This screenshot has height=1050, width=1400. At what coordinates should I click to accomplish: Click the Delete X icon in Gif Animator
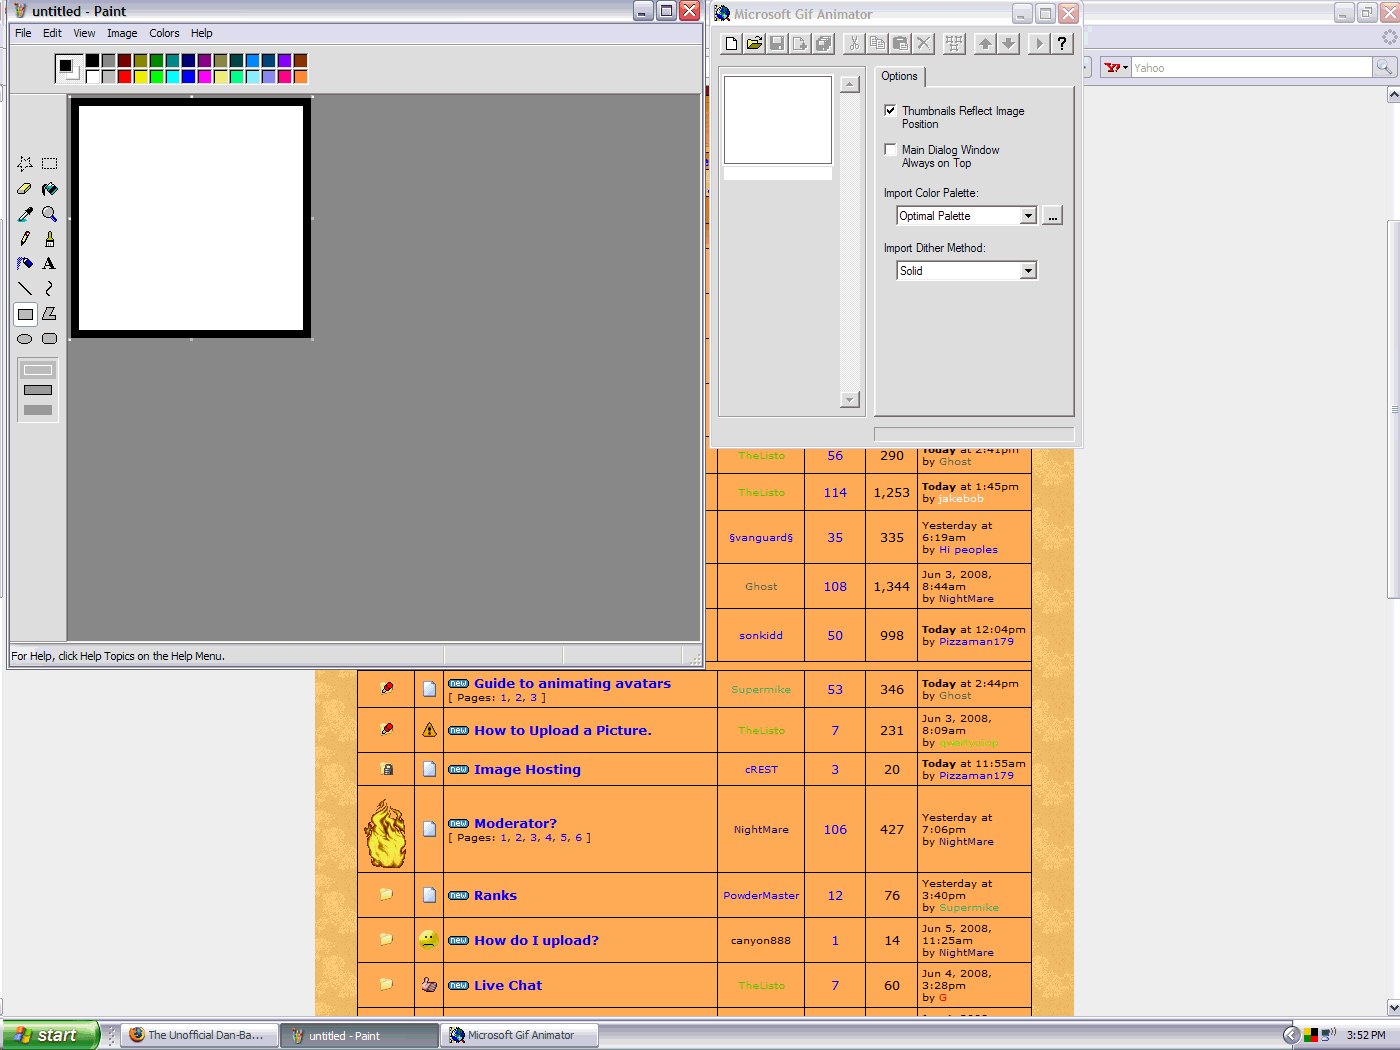(x=924, y=43)
